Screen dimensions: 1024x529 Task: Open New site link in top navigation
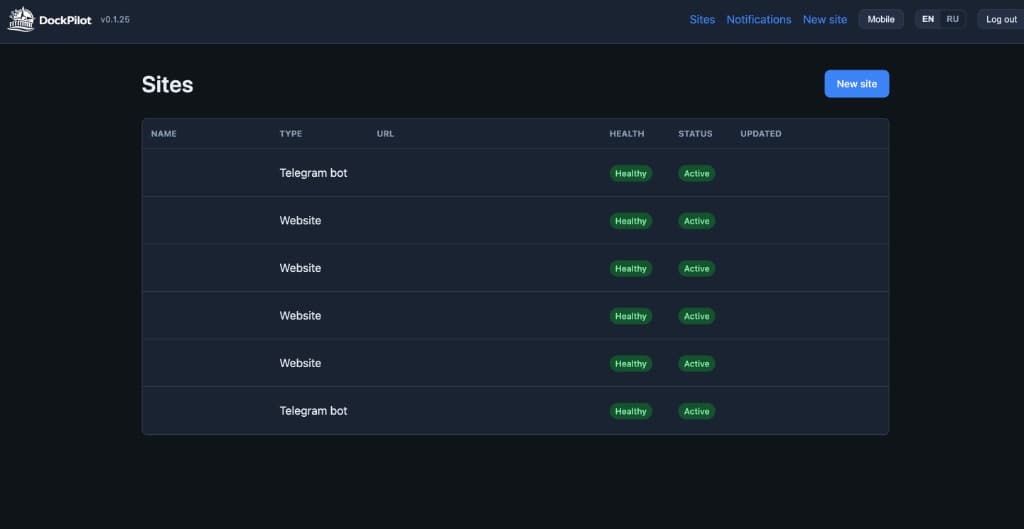[x=825, y=20]
